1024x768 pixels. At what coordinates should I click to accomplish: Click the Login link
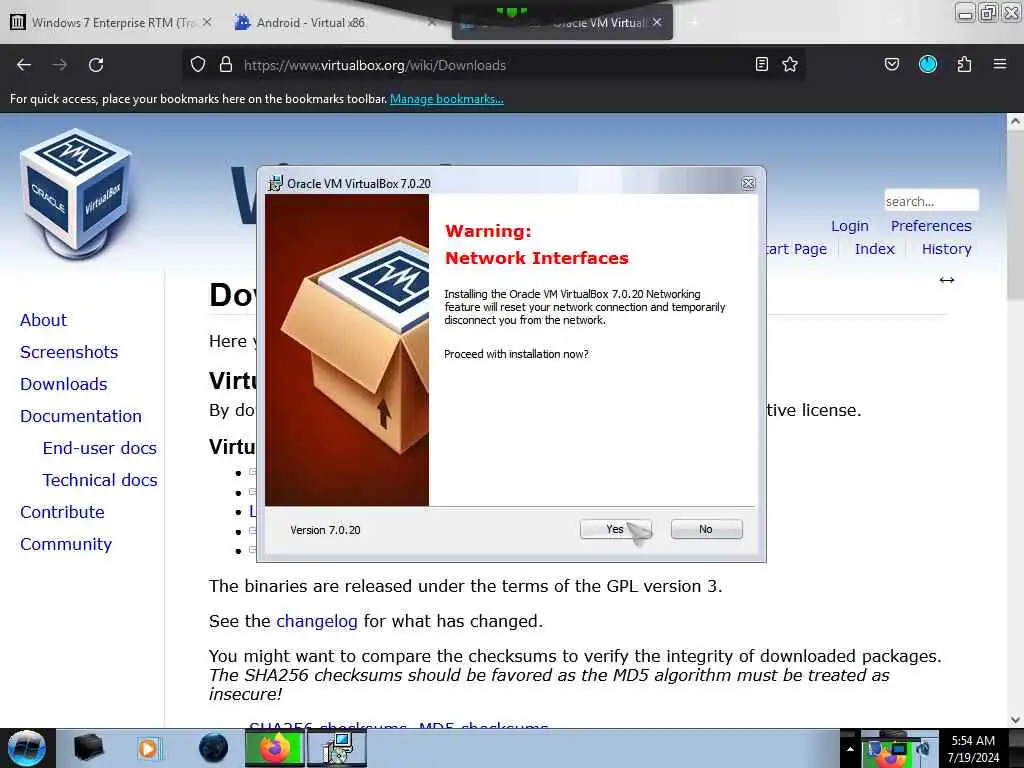[850, 226]
